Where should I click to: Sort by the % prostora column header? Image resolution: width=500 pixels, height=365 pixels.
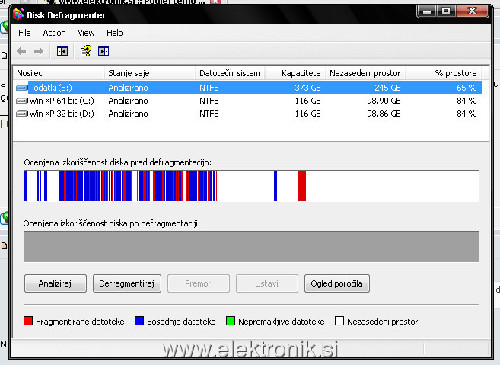pyautogui.click(x=443, y=73)
